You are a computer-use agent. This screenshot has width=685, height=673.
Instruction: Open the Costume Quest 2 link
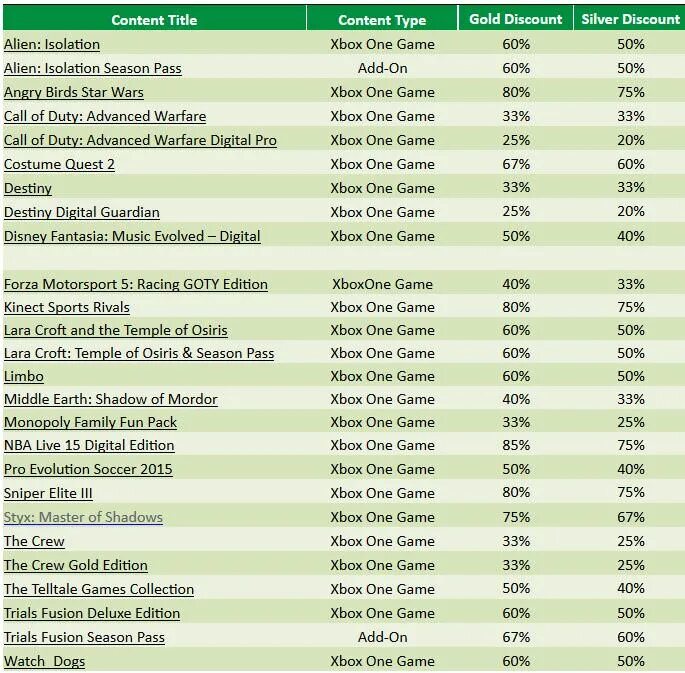pyautogui.click(x=59, y=164)
